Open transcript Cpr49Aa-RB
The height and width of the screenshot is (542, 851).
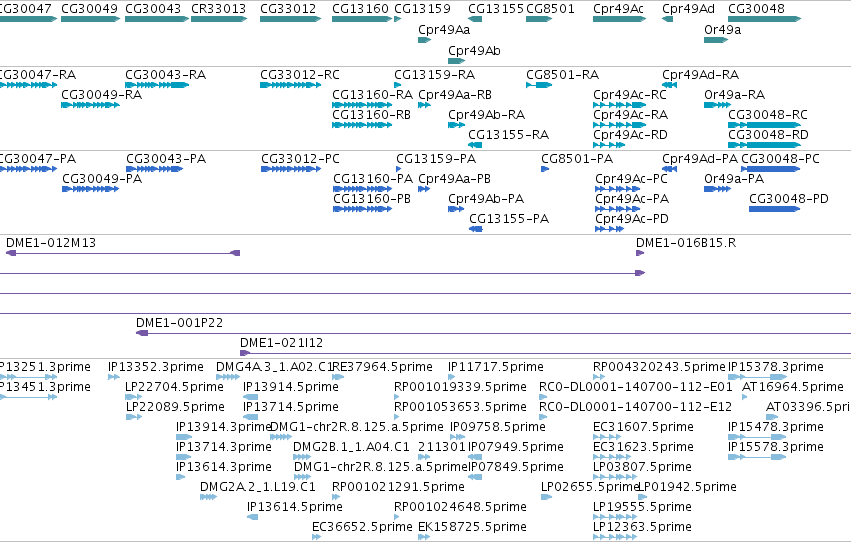pos(424,105)
